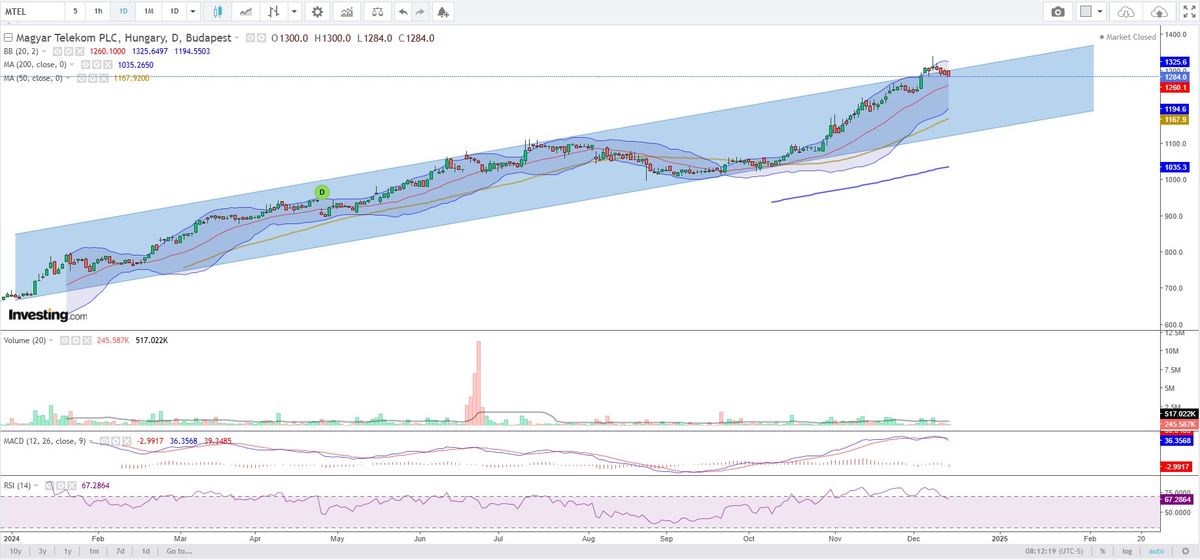Take chart snapshot with camera icon

tap(1058, 12)
